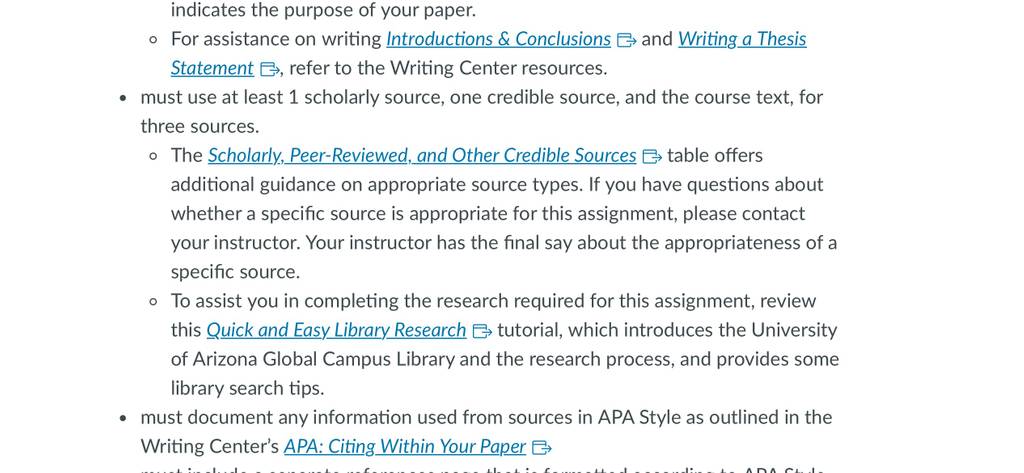Open Scholarly, Peer-Reviewed, and Other Credible Sources

[x=422, y=155]
